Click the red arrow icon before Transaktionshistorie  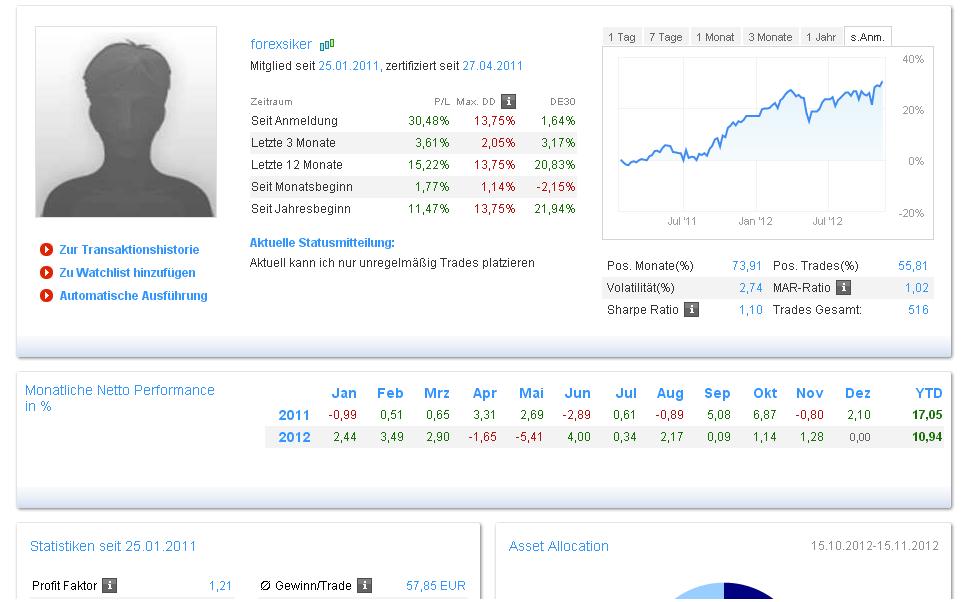(x=46, y=250)
